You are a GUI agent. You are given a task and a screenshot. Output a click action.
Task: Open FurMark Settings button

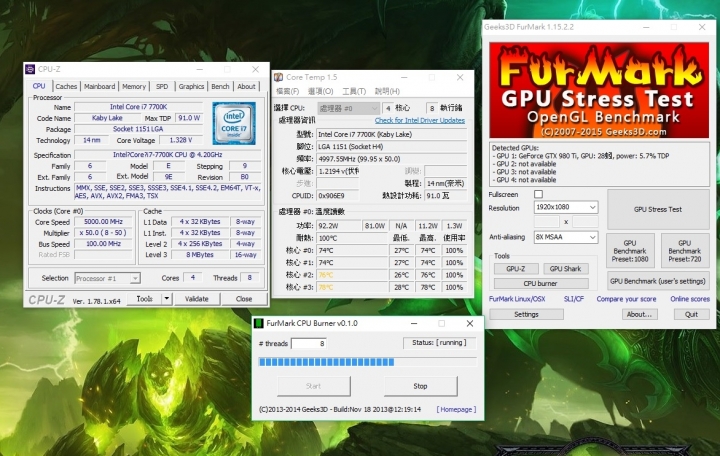(526, 314)
